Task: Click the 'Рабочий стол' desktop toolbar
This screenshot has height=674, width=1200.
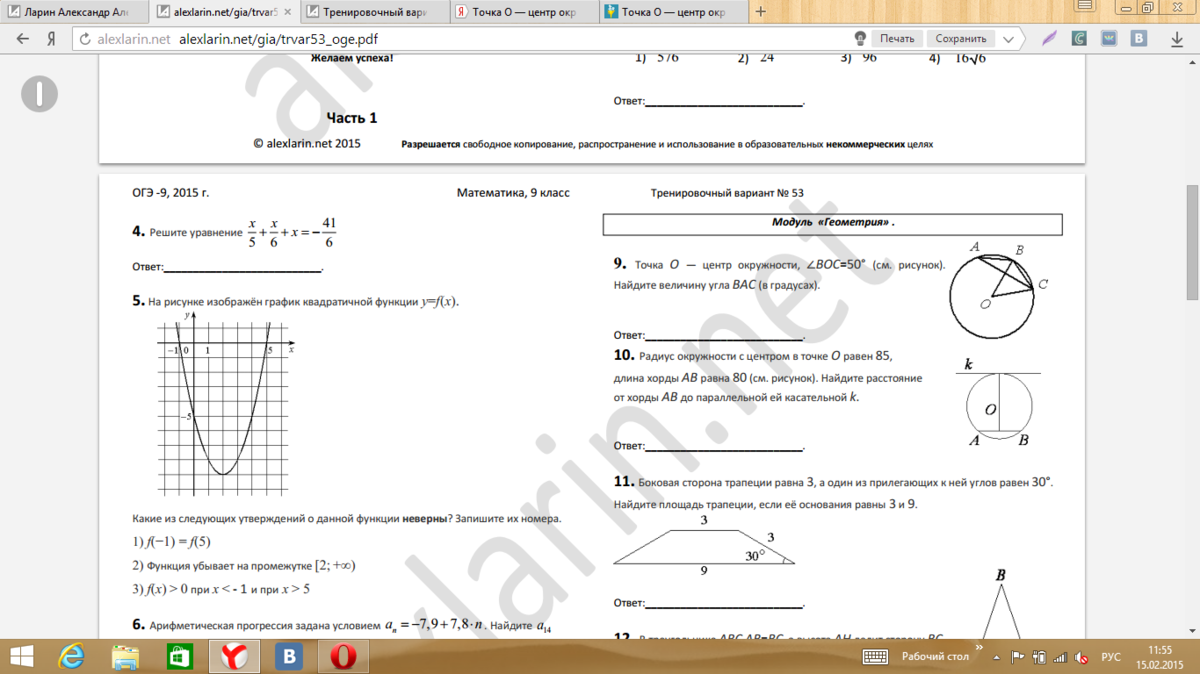Action: (x=936, y=656)
